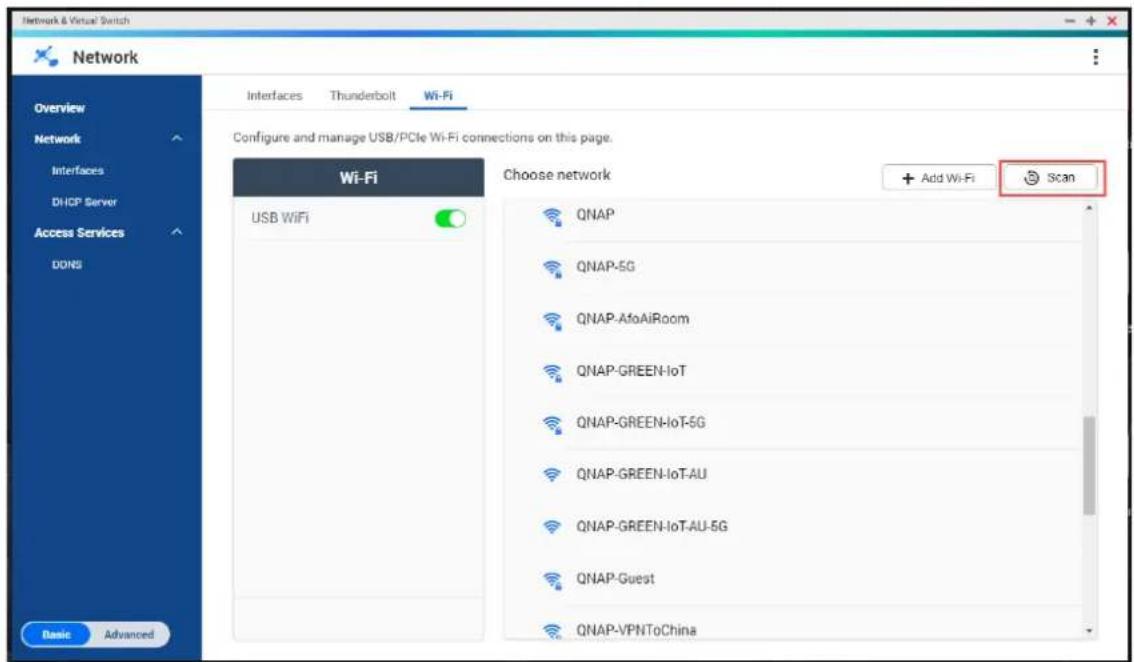Click the signal icon for QNAP-GREEN-IoT-AU-5G
This screenshot has width=1134, height=662.
tap(553, 527)
